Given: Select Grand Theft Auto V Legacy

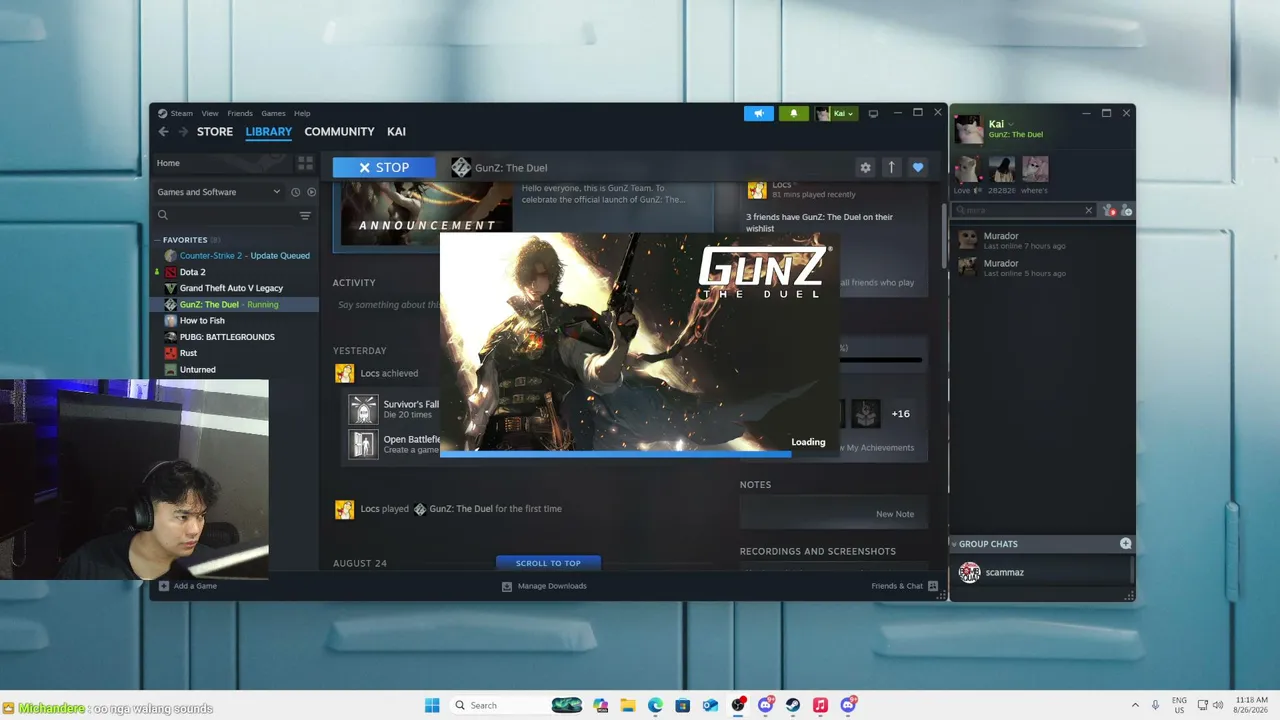Looking at the screenshot, I should coord(236,288).
